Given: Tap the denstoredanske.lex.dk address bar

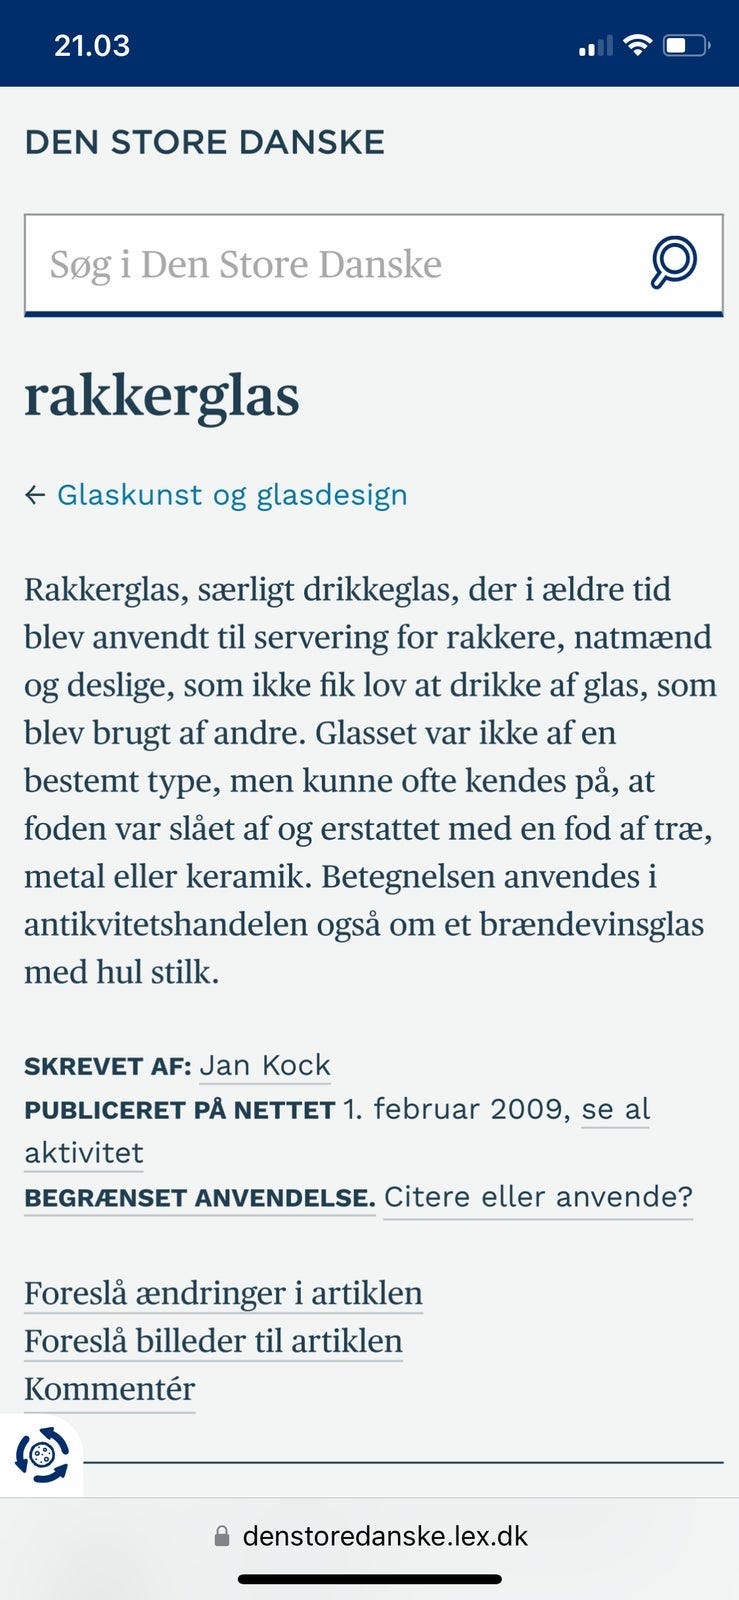Looking at the screenshot, I should tap(385, 1537).
